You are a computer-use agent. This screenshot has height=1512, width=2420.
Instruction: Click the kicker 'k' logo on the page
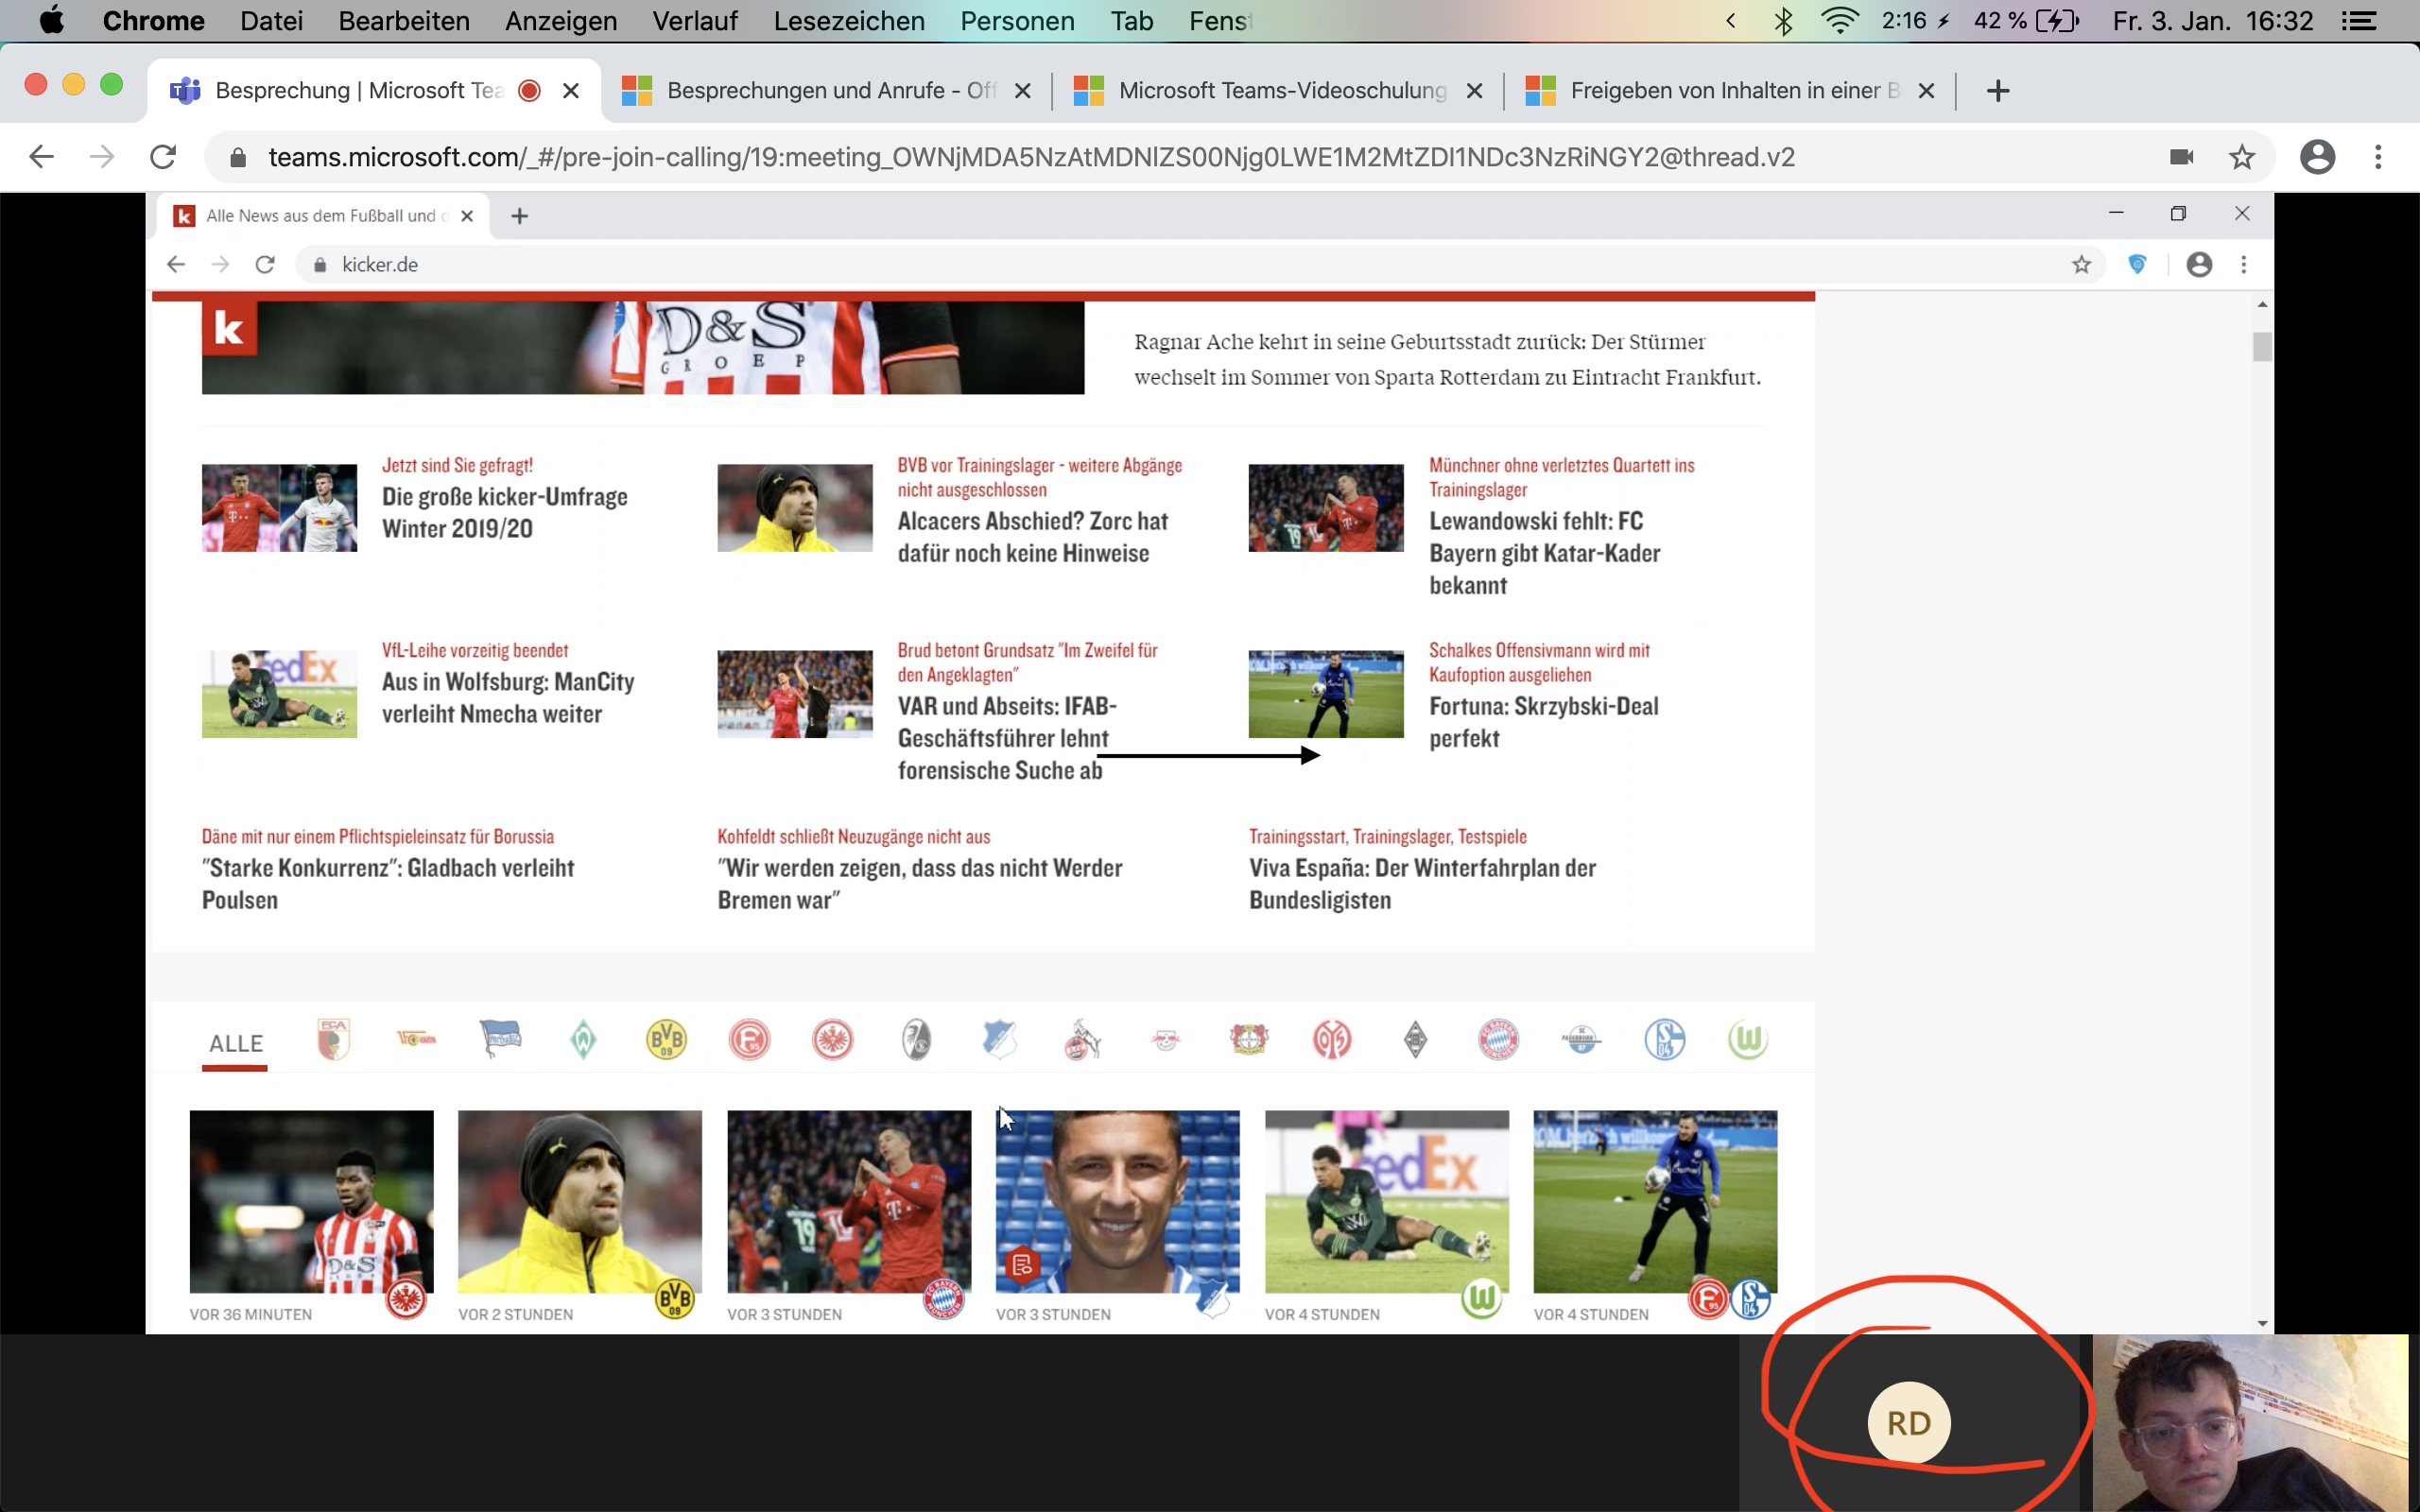click(229, 328)
